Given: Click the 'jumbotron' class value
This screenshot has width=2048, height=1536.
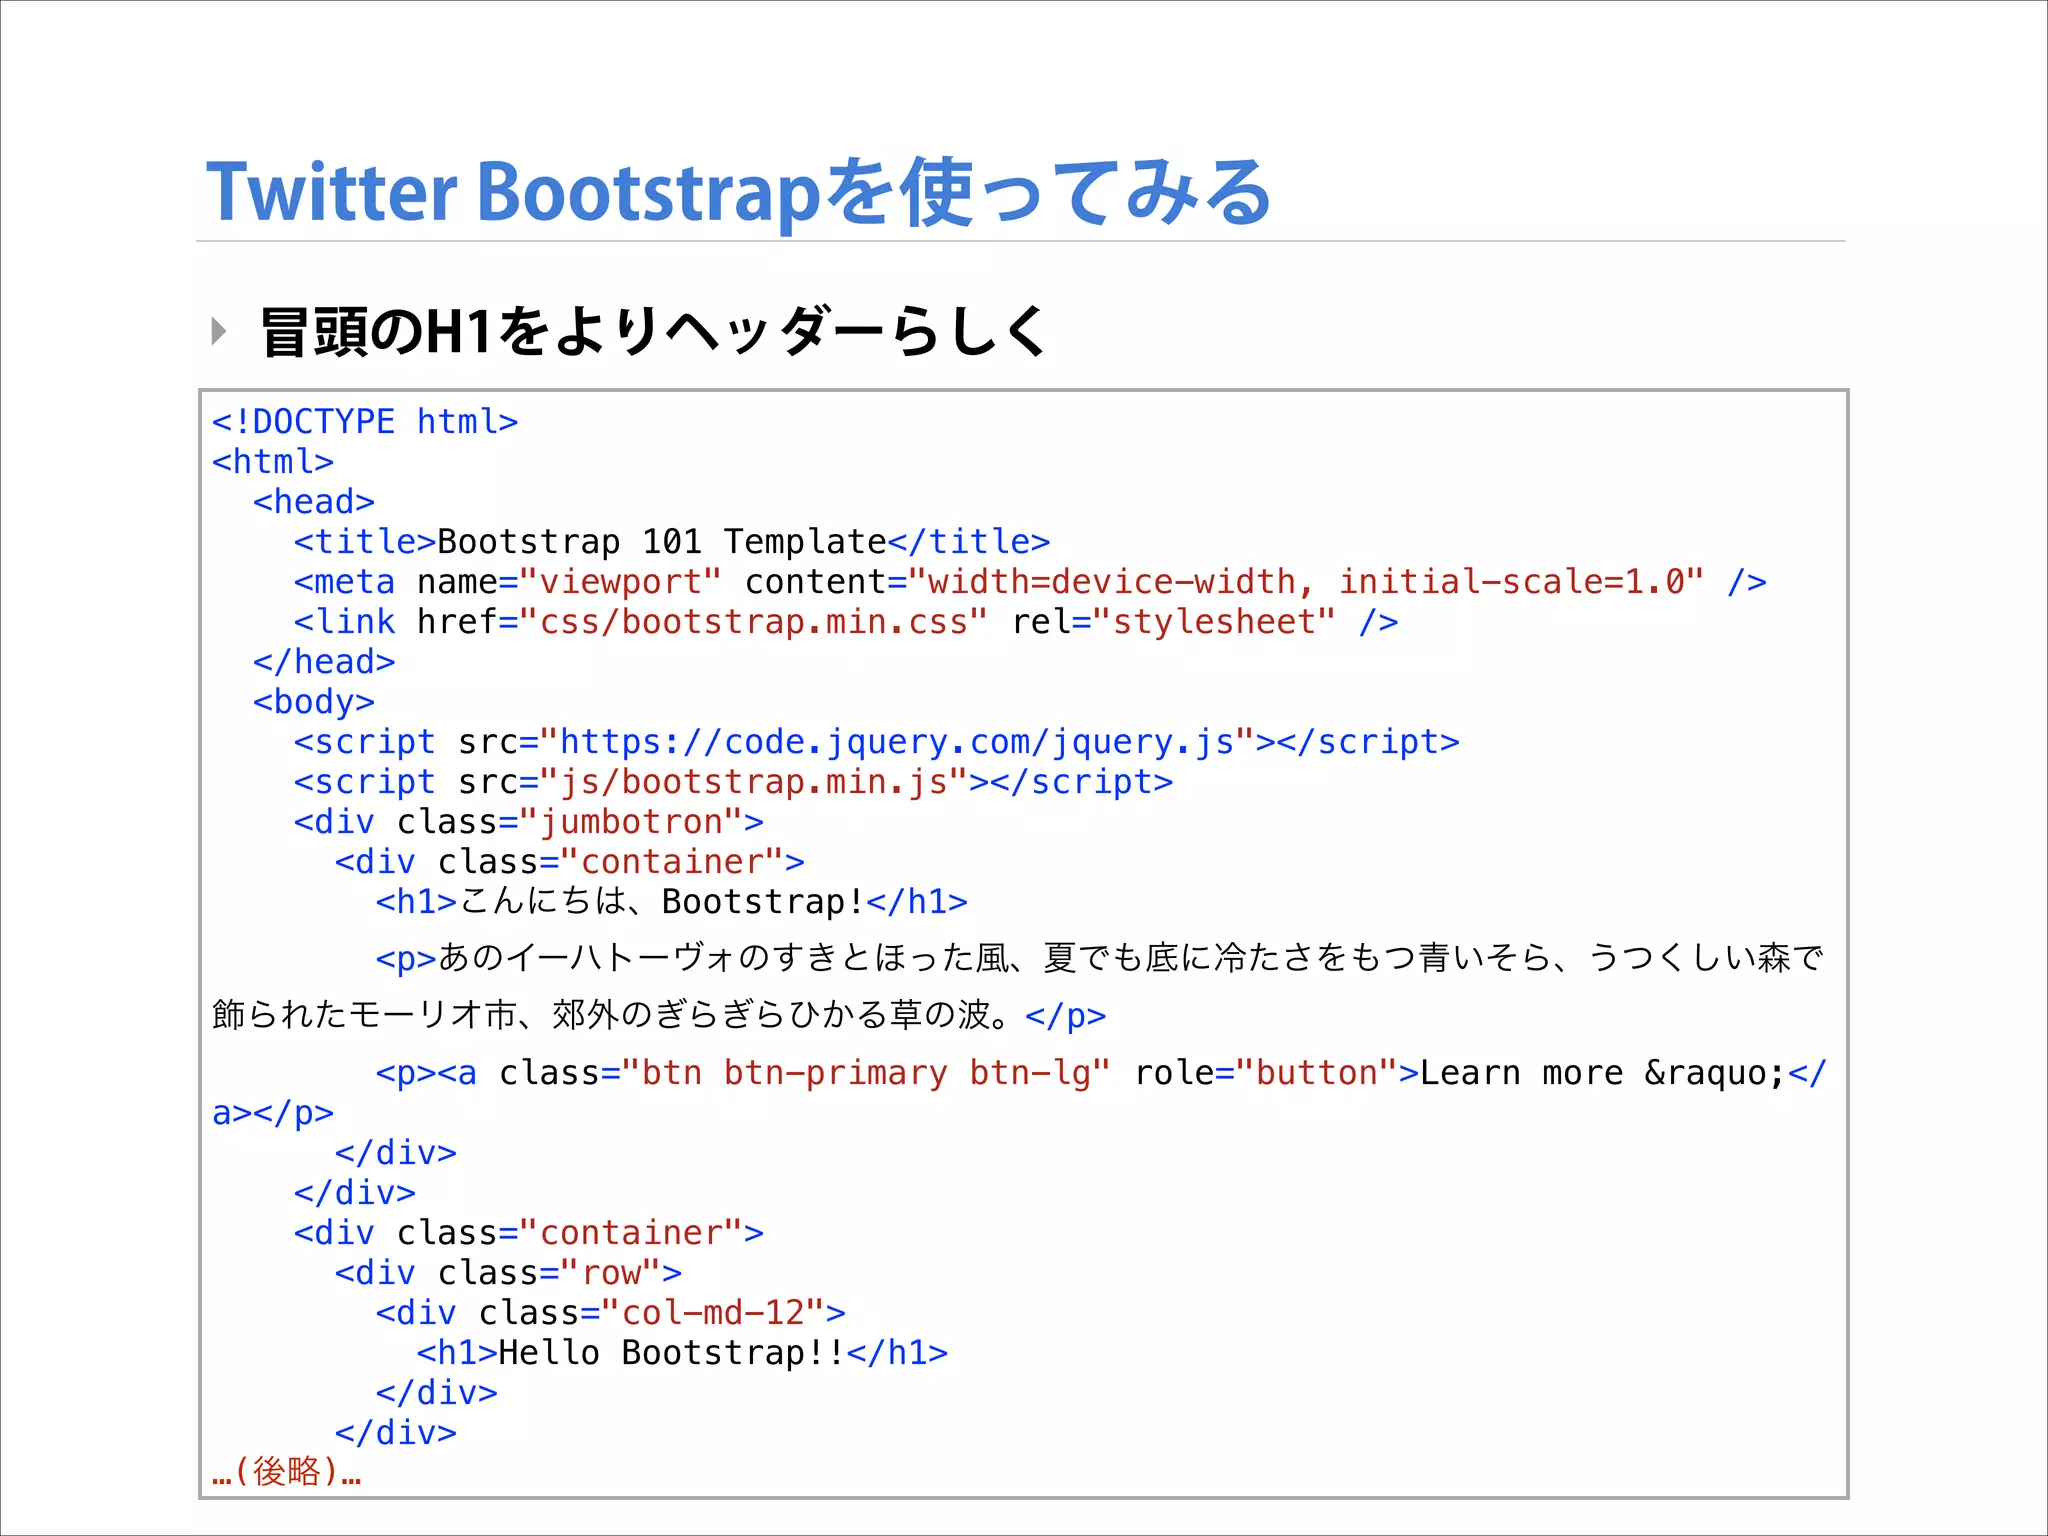Looking at the screenshot, I should tap(631, 822).
